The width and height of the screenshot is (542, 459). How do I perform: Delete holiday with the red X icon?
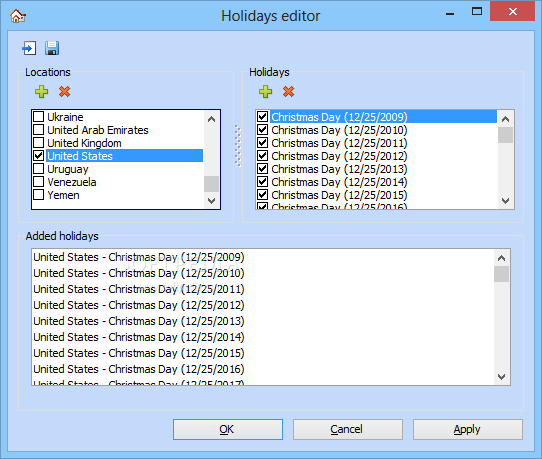[289, 92]
